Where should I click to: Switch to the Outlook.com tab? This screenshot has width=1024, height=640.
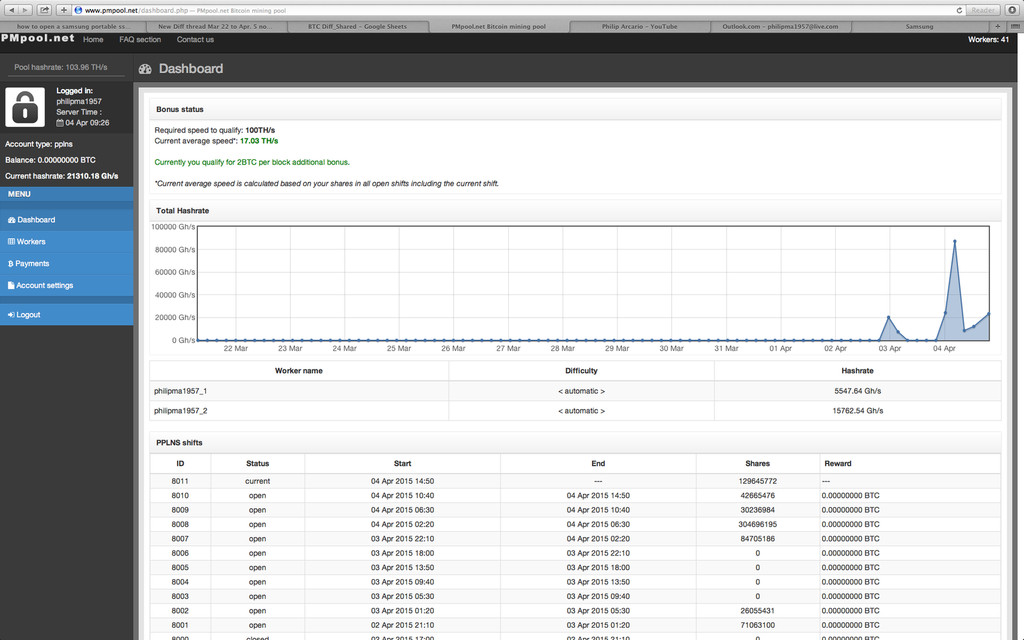[780, 26]
